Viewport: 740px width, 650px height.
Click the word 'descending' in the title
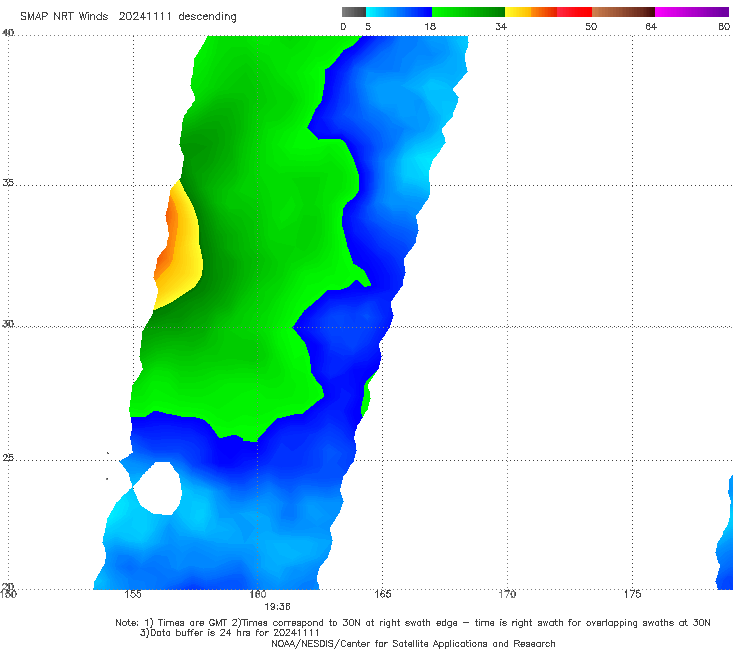click(x=208, y=17)
